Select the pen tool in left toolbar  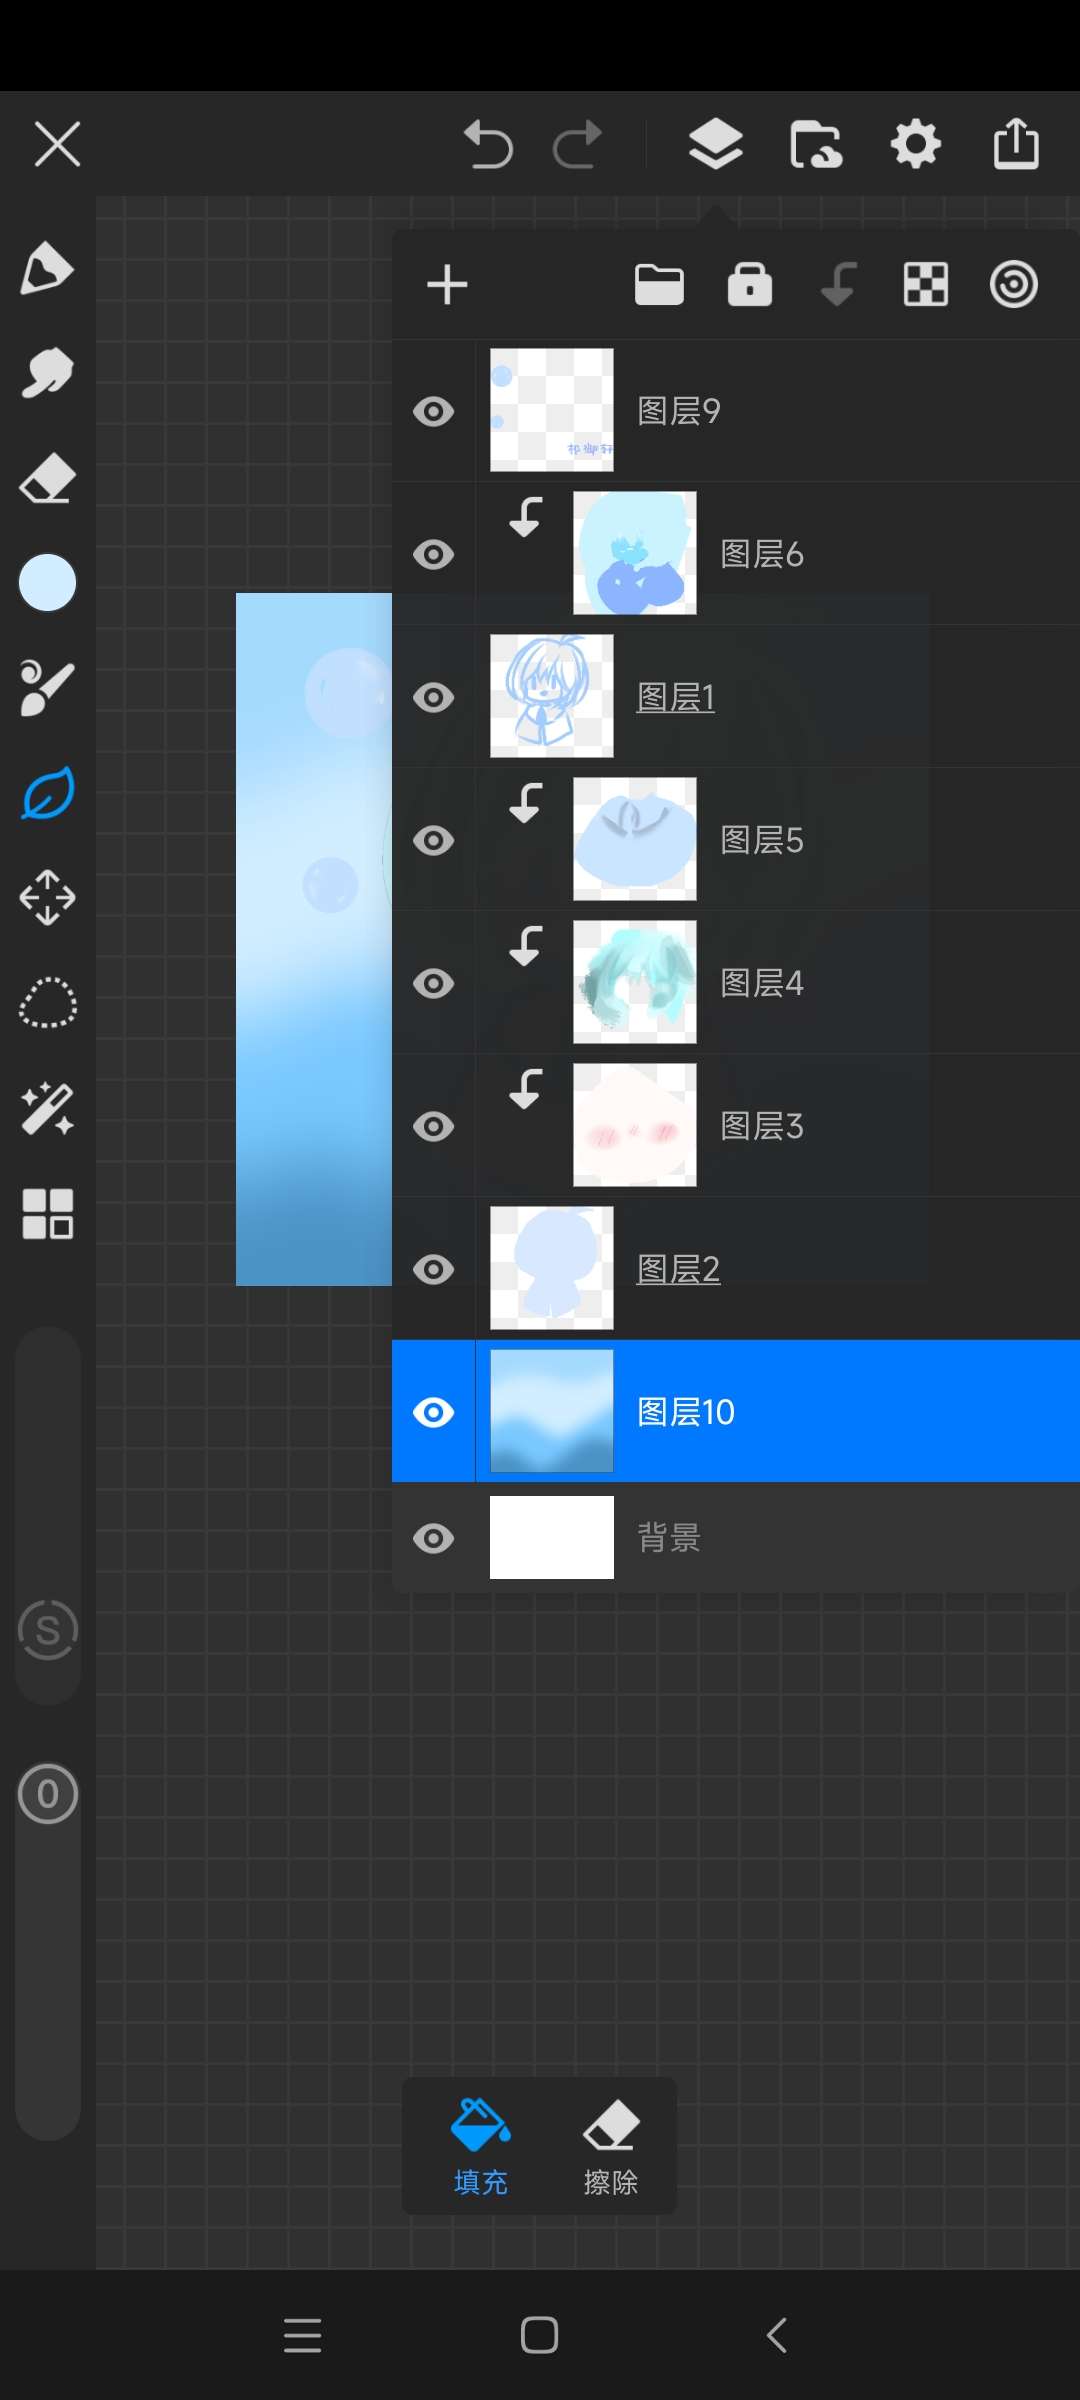(47, 268)
